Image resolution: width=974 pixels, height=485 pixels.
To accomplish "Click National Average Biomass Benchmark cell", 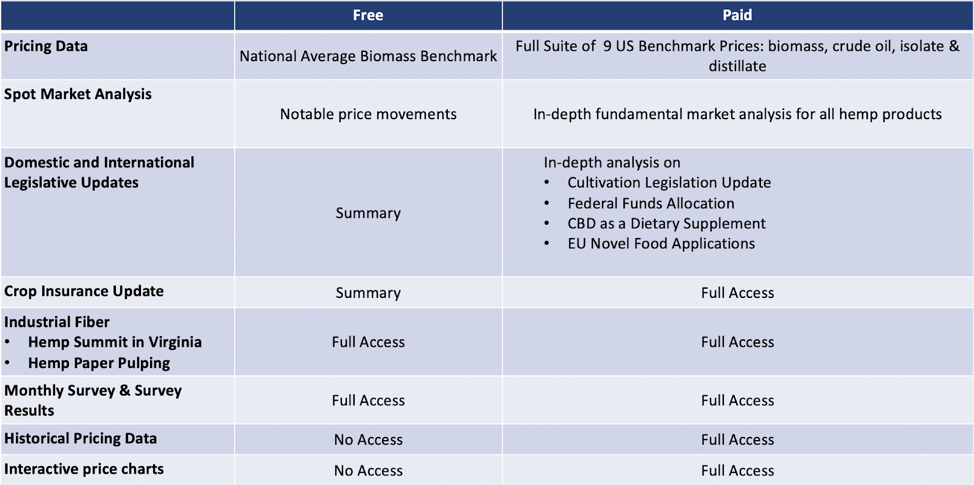I will click(368, 56).
